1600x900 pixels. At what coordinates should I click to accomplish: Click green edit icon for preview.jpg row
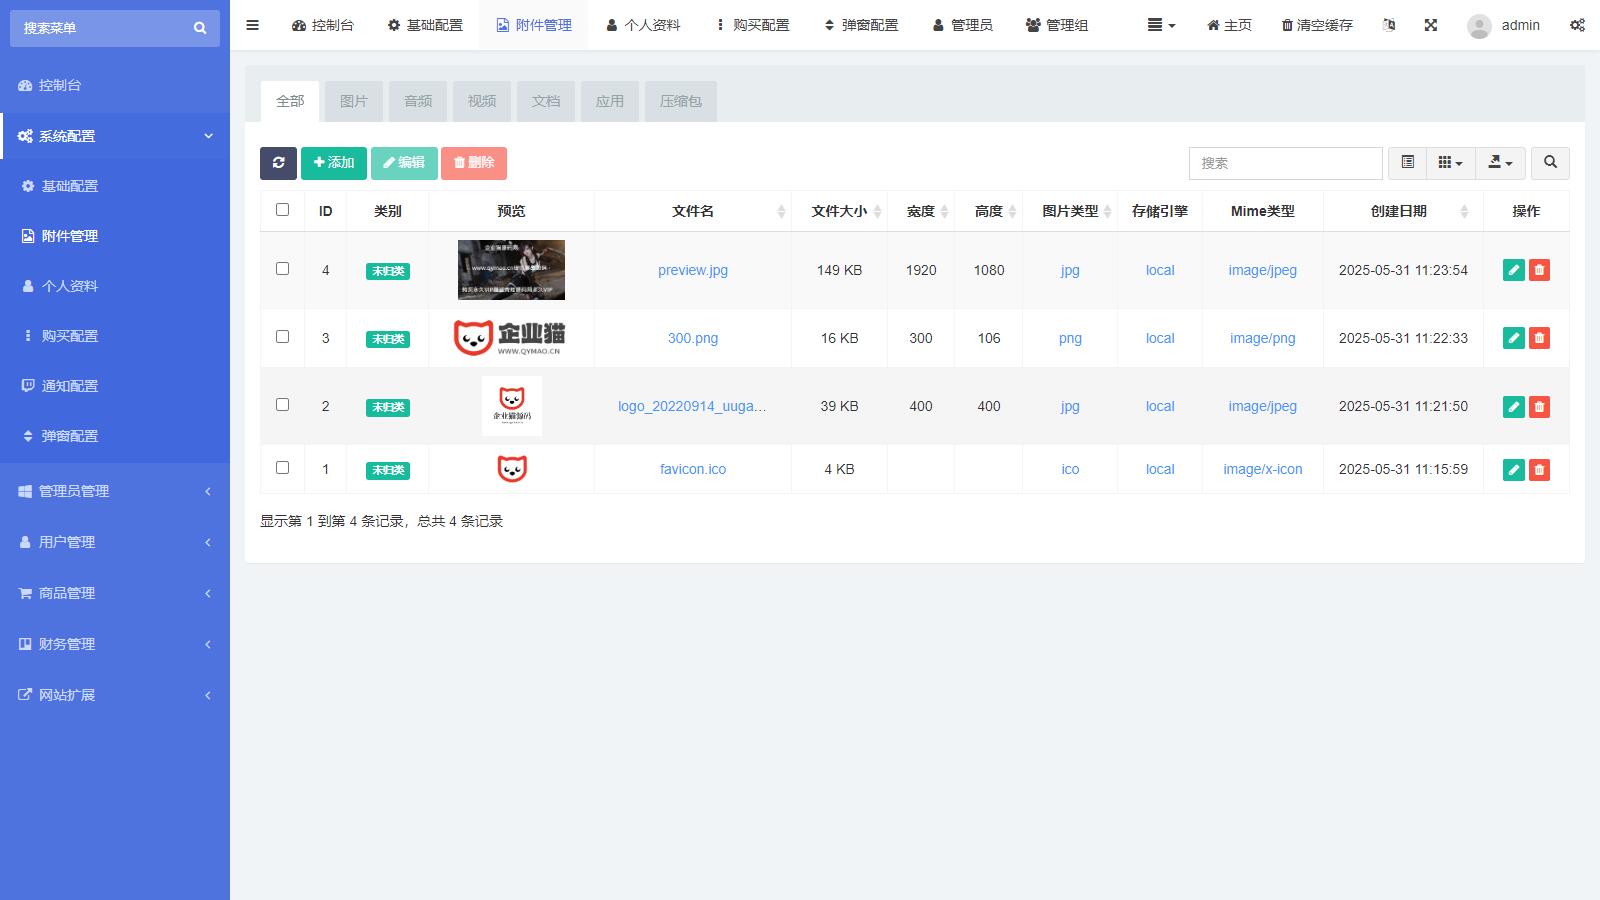(1513, 270)
